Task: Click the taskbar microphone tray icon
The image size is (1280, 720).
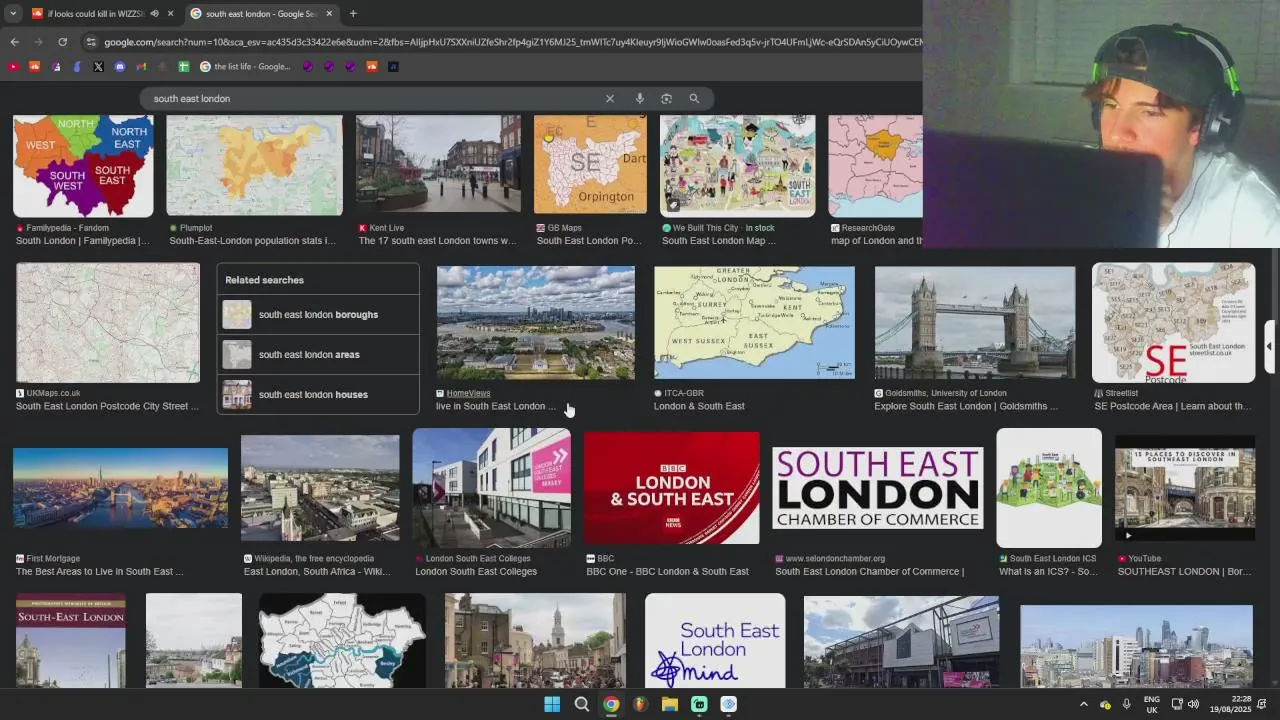Action: pyautogui.click(x=1127, y=704)
